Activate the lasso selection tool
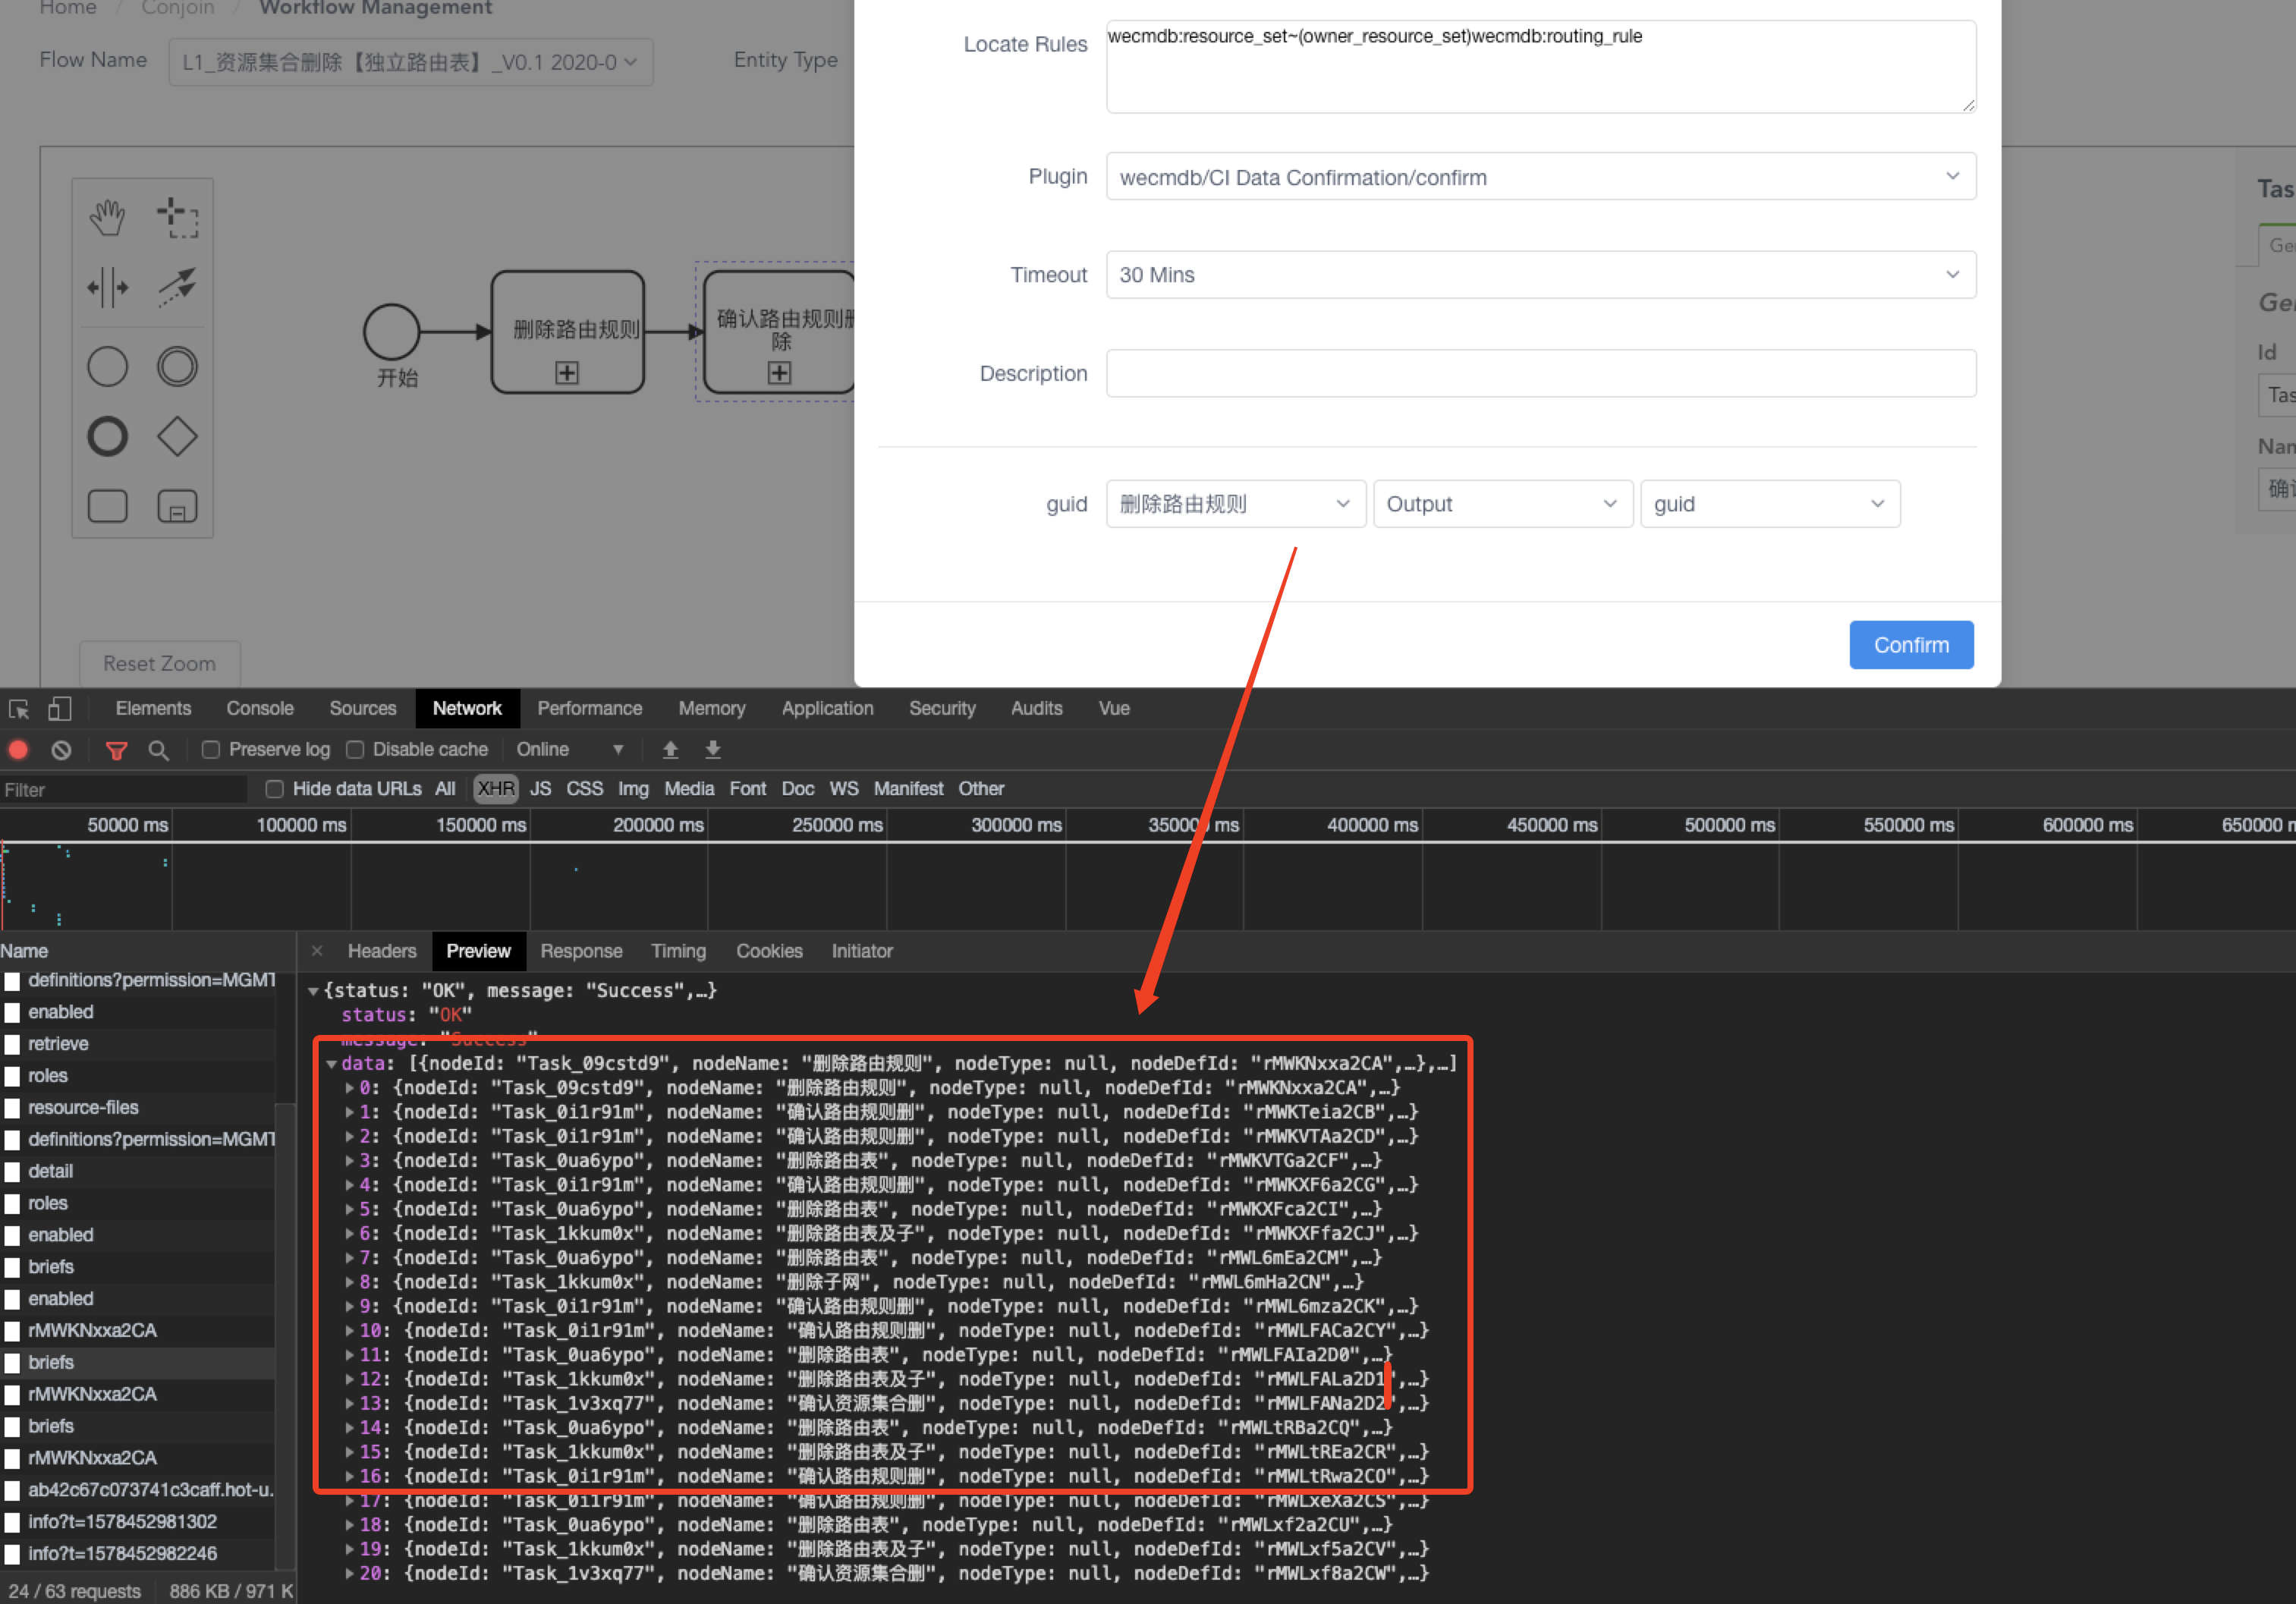 [178, 215]
